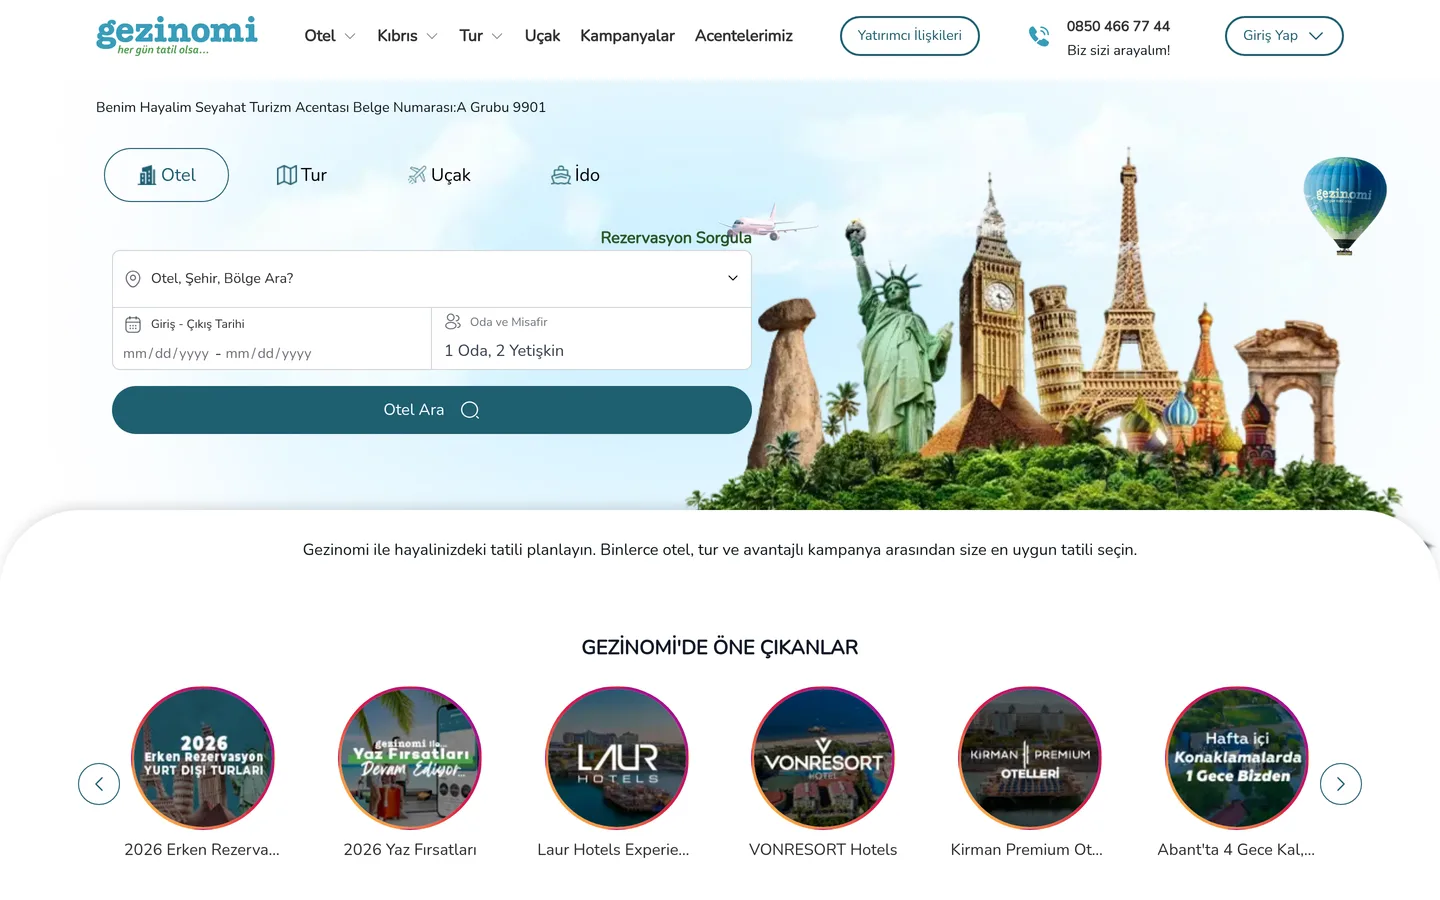Click the calendar icon beside Giriş - Çıkış Tarihi
The height and width of the screenshot is (900, 1440).
pyautogui.click(x=133, y=324)
